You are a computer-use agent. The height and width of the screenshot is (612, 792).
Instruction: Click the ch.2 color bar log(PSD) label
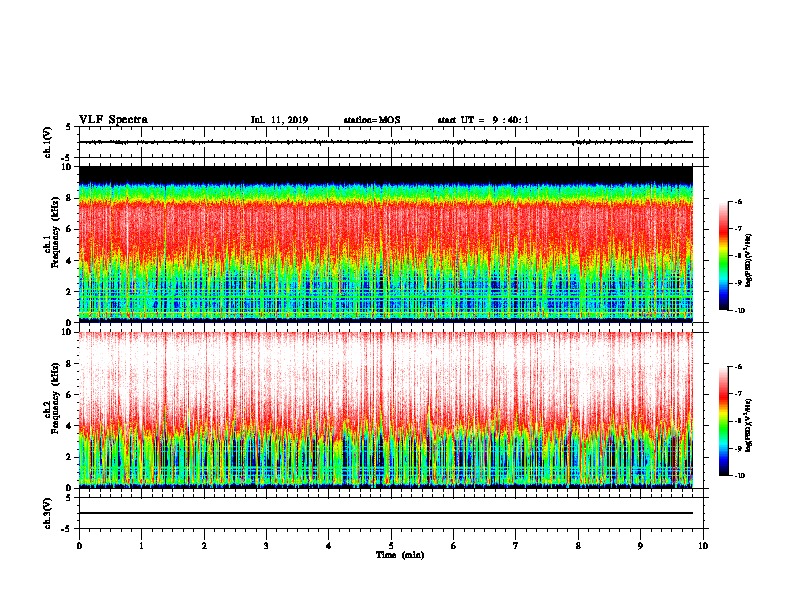(x=749, y=426)
